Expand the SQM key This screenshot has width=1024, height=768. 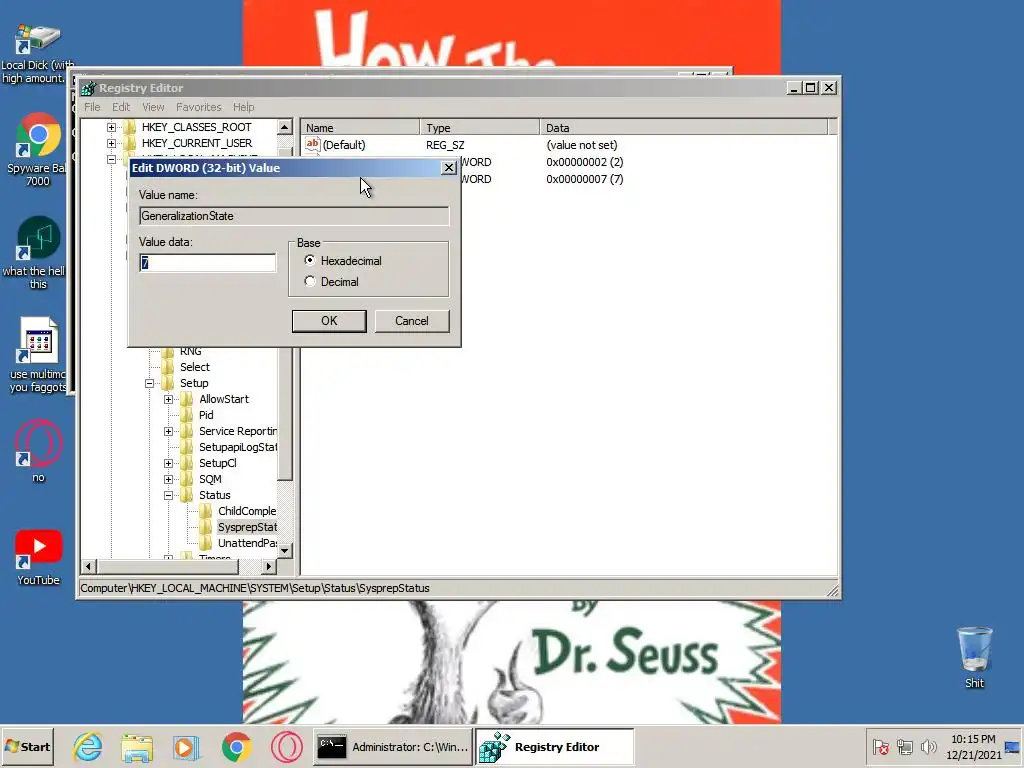pyautogui.click(x=168, y=479)
